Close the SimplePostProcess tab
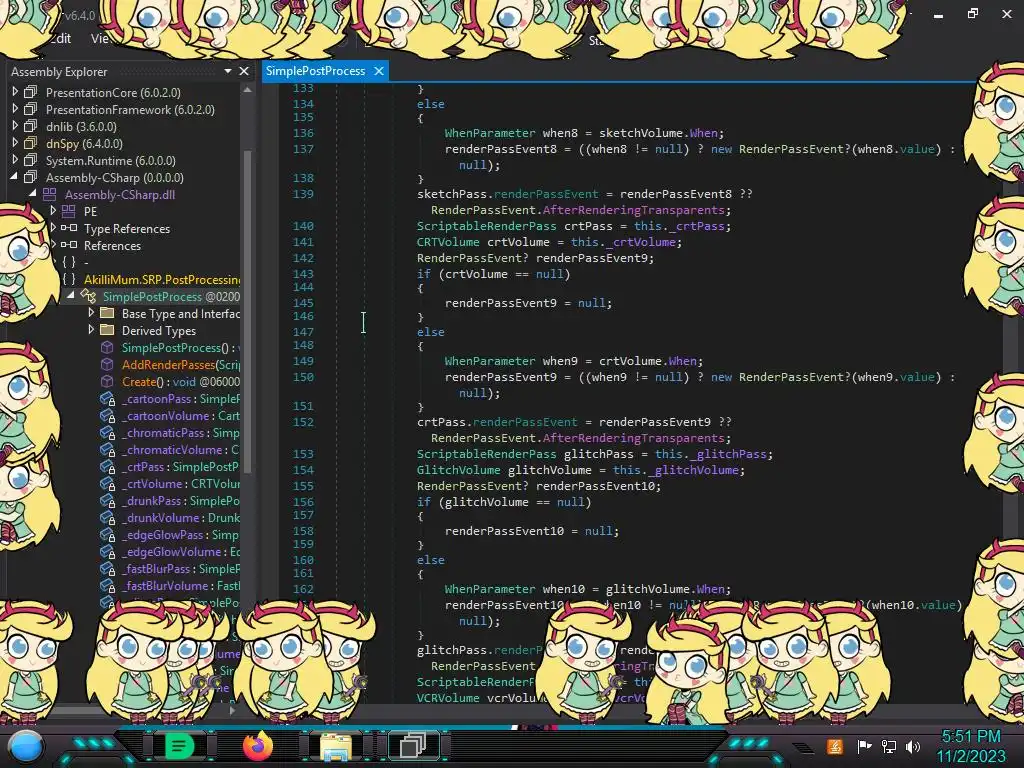 (x=379, y=71)
